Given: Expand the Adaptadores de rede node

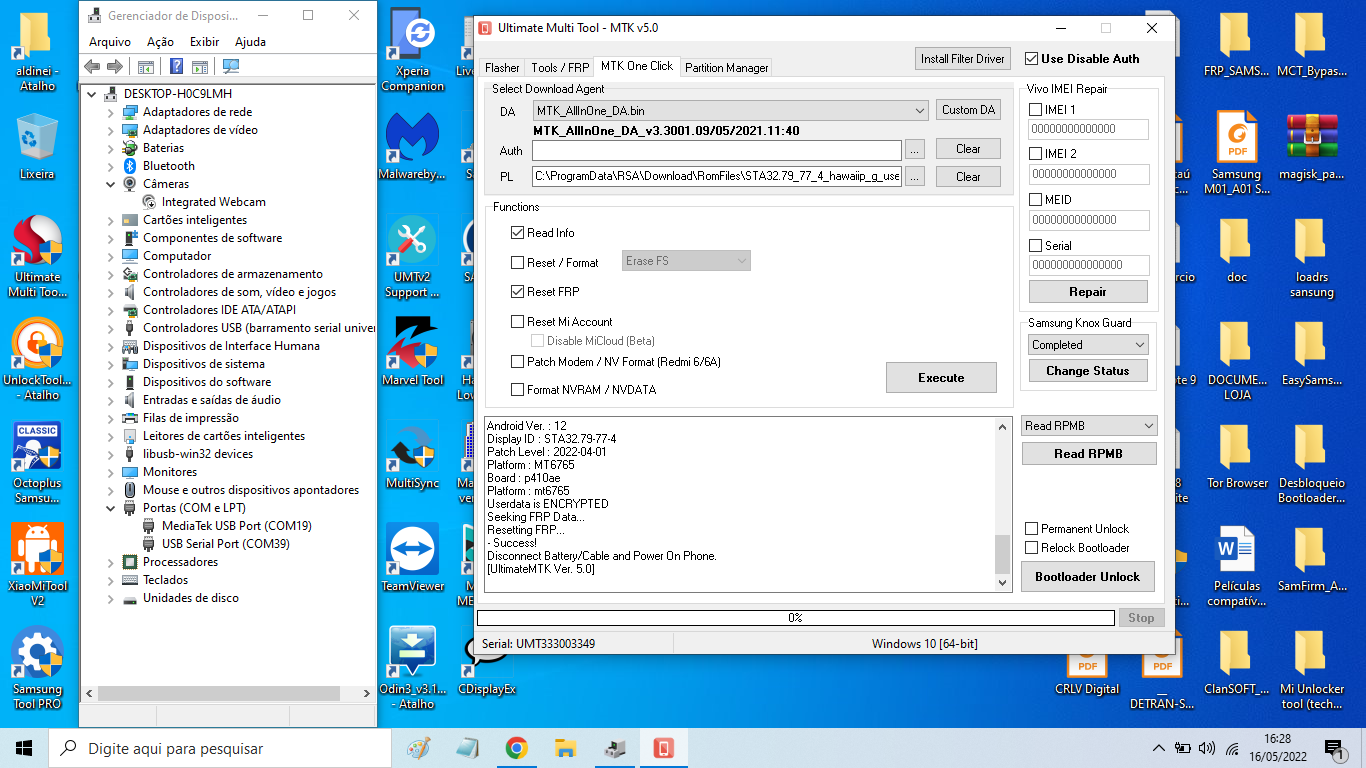Looking at the screenshot, I should click(111, 112).
